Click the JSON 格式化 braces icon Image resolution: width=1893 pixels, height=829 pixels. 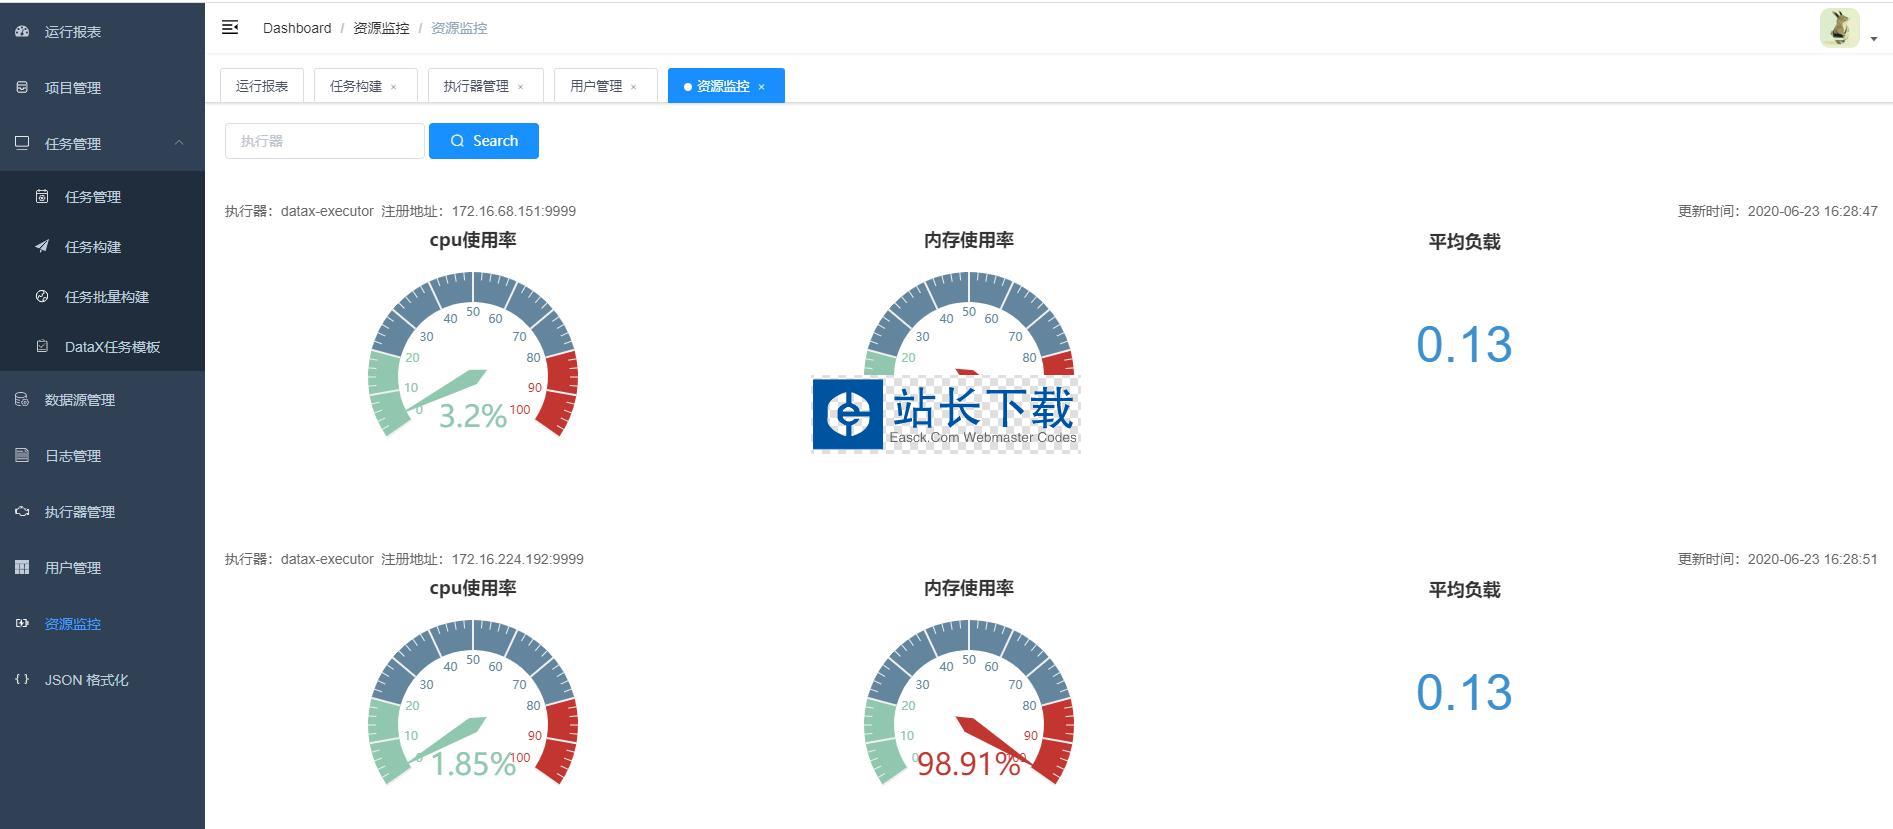[22, 680]
